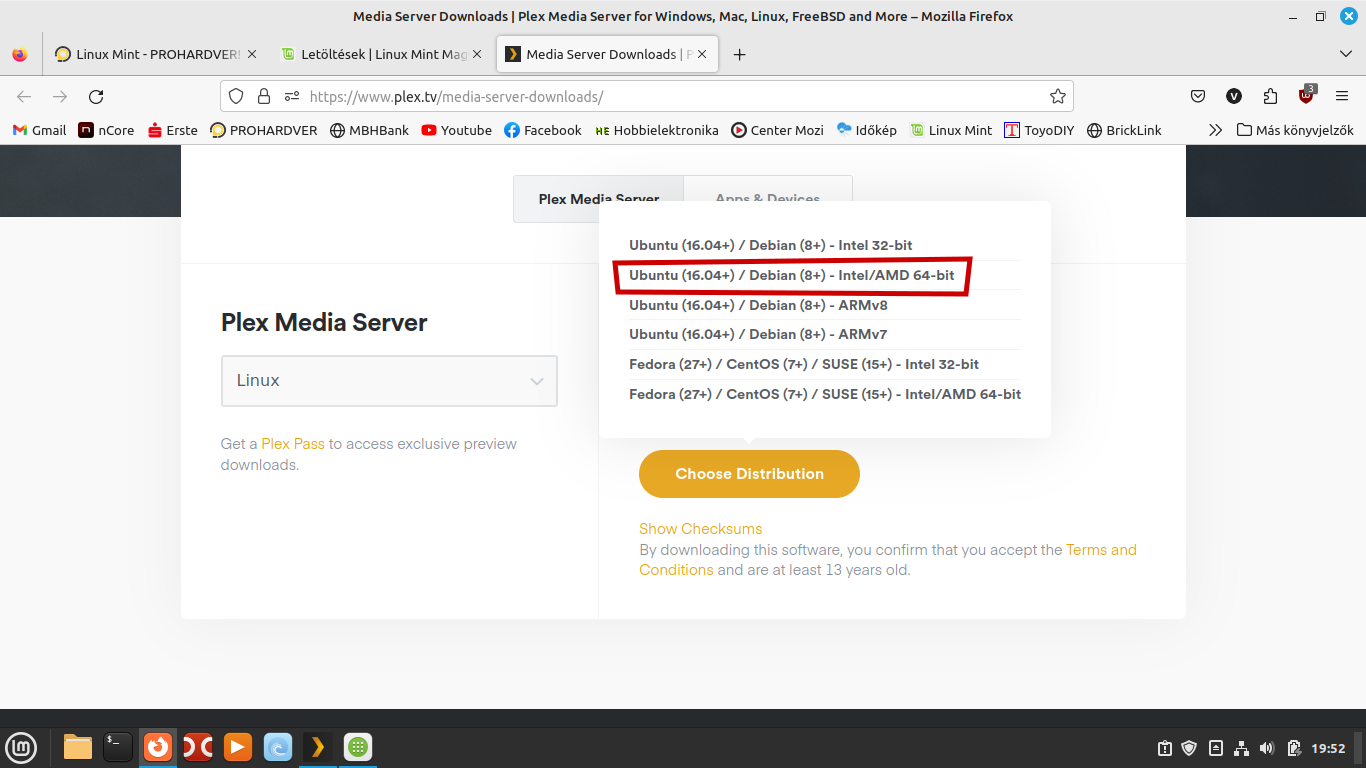Open the orange media player taskbar icon
1366x768 pixels.
pyautogui.click(x=238, y=747)
